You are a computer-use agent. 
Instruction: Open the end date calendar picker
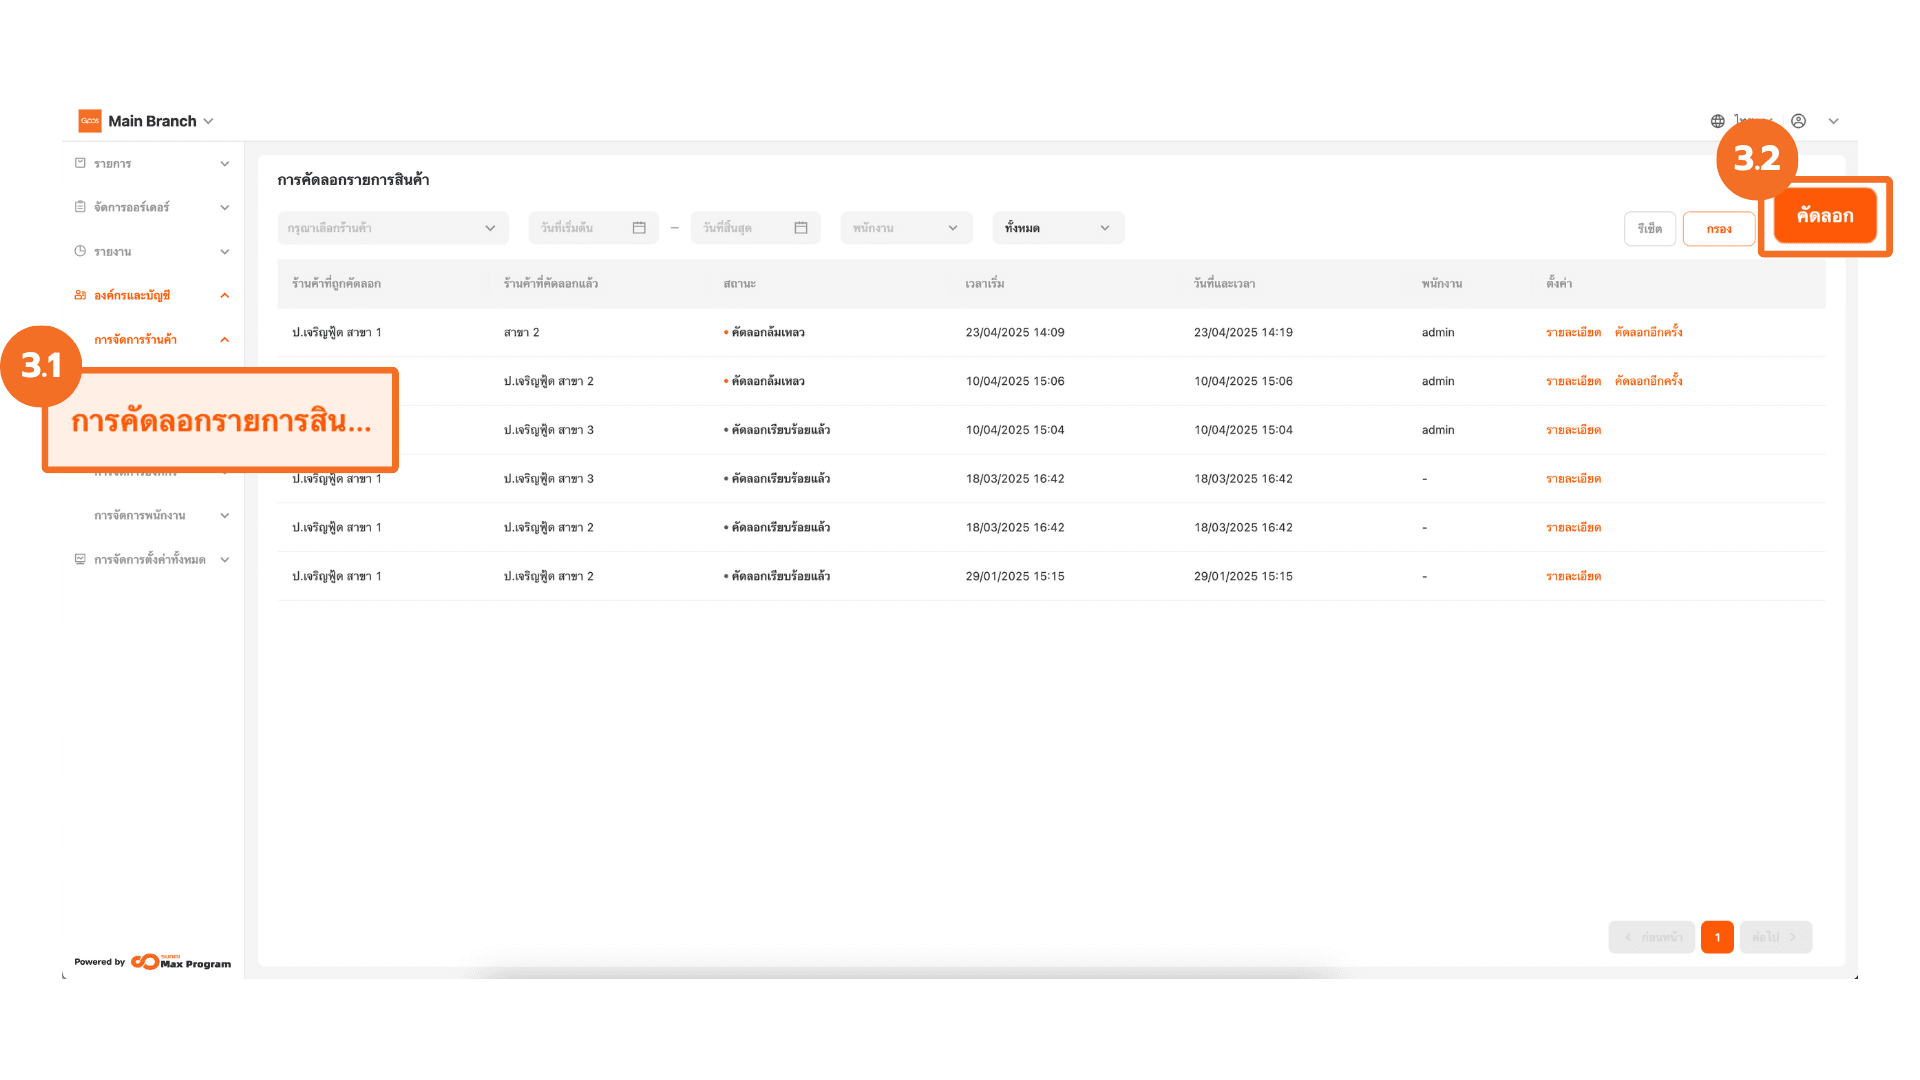tap(800, 228)
